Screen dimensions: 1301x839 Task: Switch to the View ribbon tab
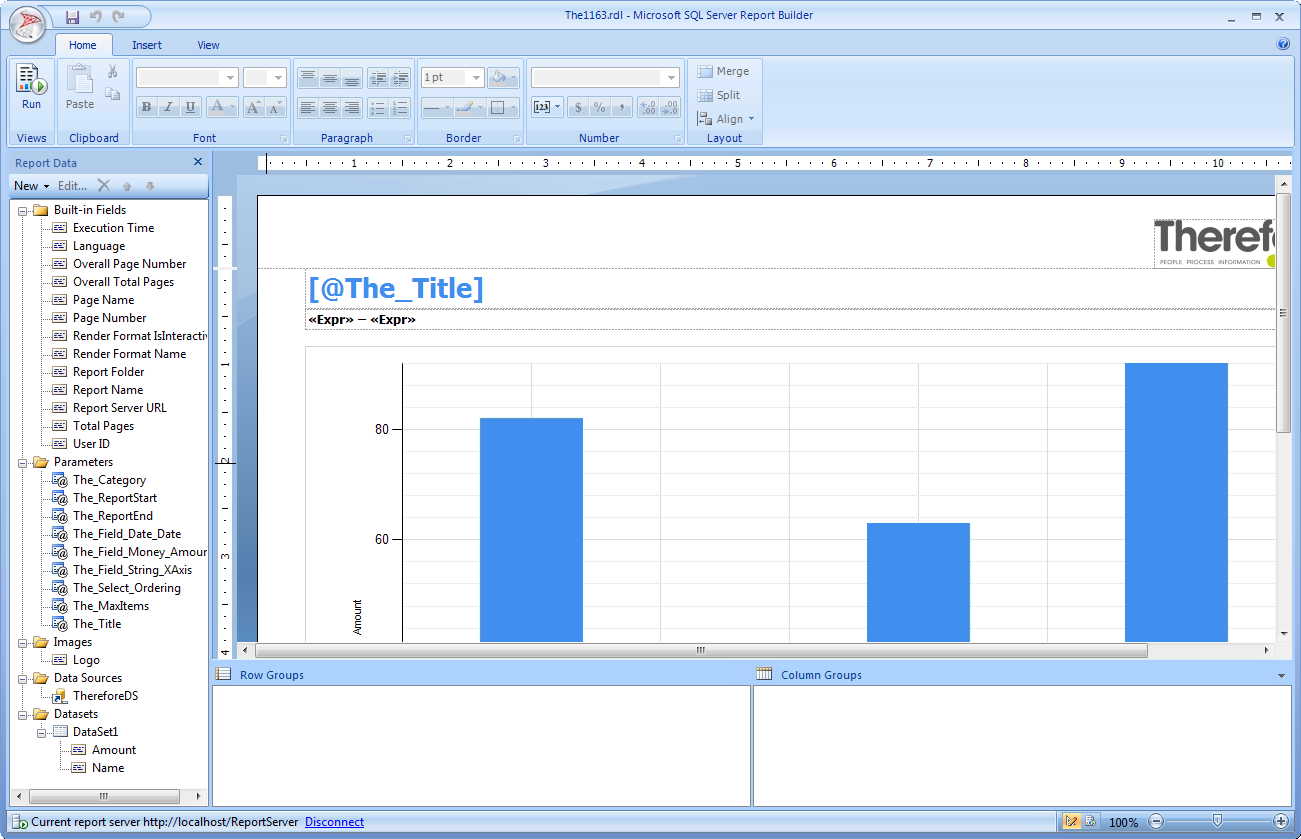coord(208,44)
